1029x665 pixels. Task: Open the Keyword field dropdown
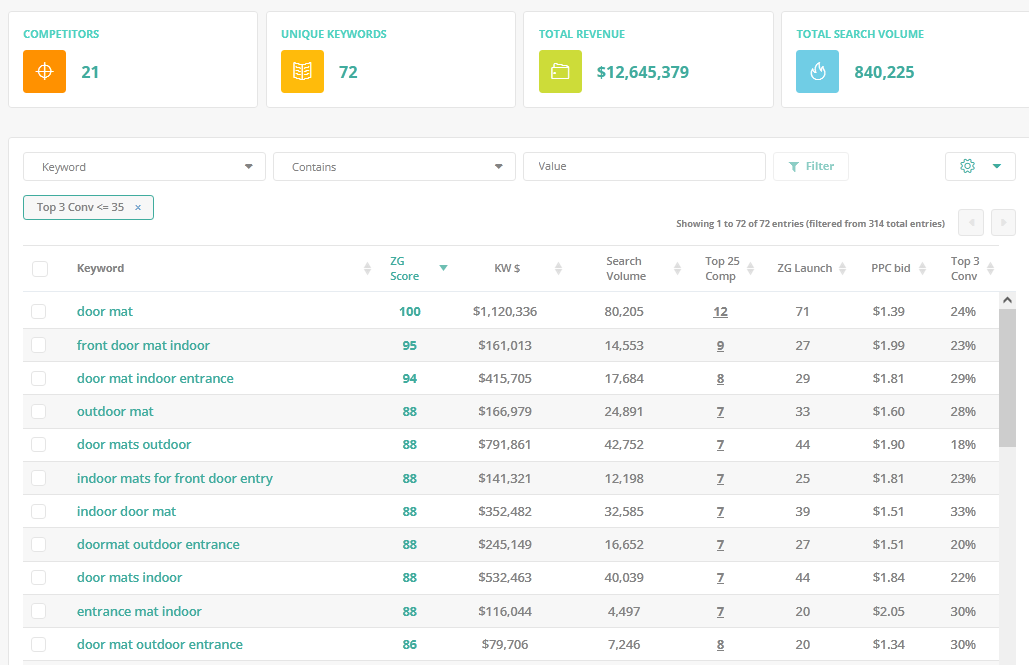tap(144, 167)
